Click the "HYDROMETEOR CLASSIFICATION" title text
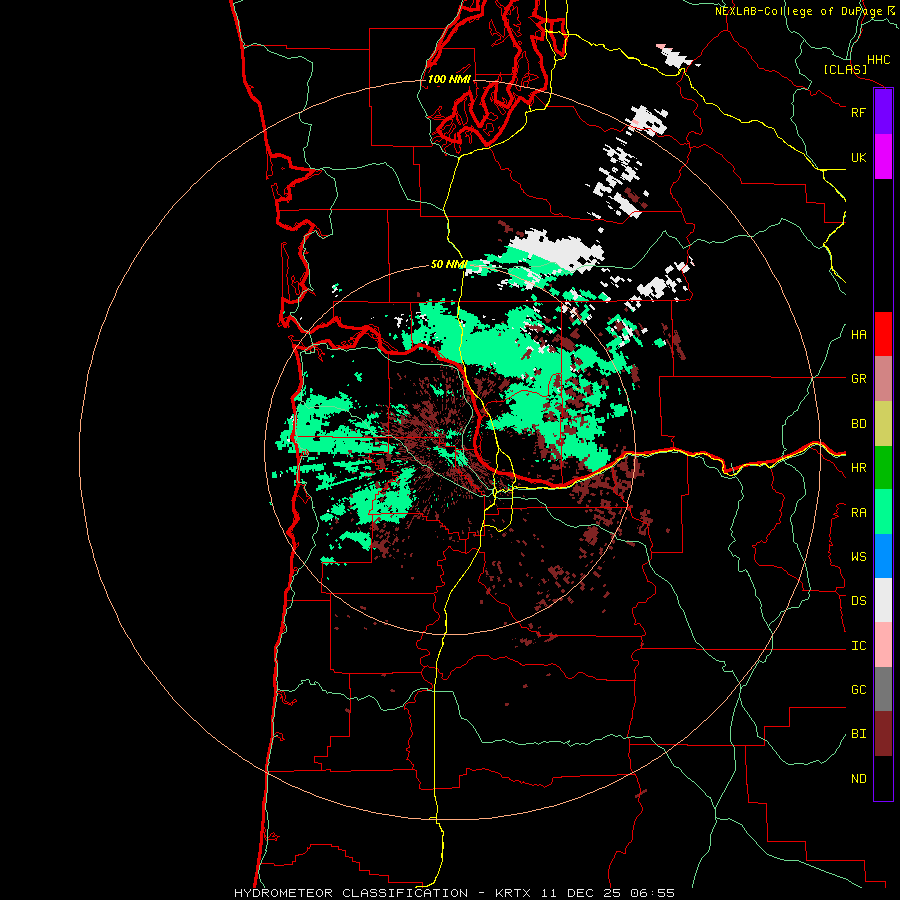Image resolution: width=900 pixels, height=900 pixels. tap(351, 893)
